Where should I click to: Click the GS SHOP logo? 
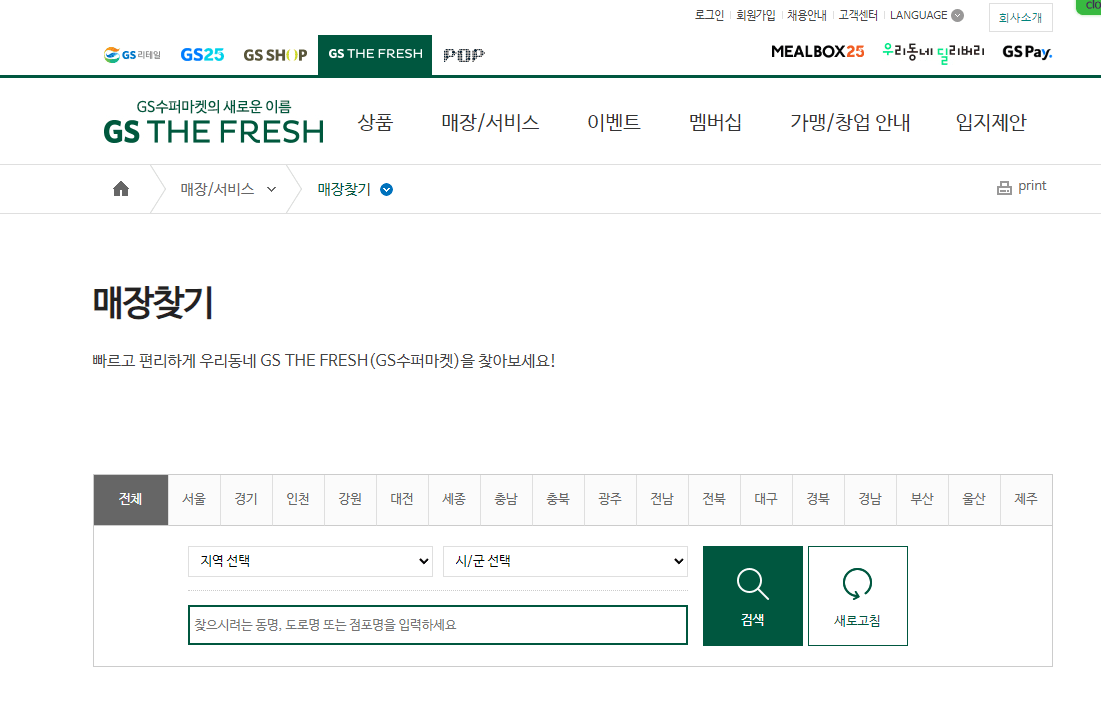point(275,54)
